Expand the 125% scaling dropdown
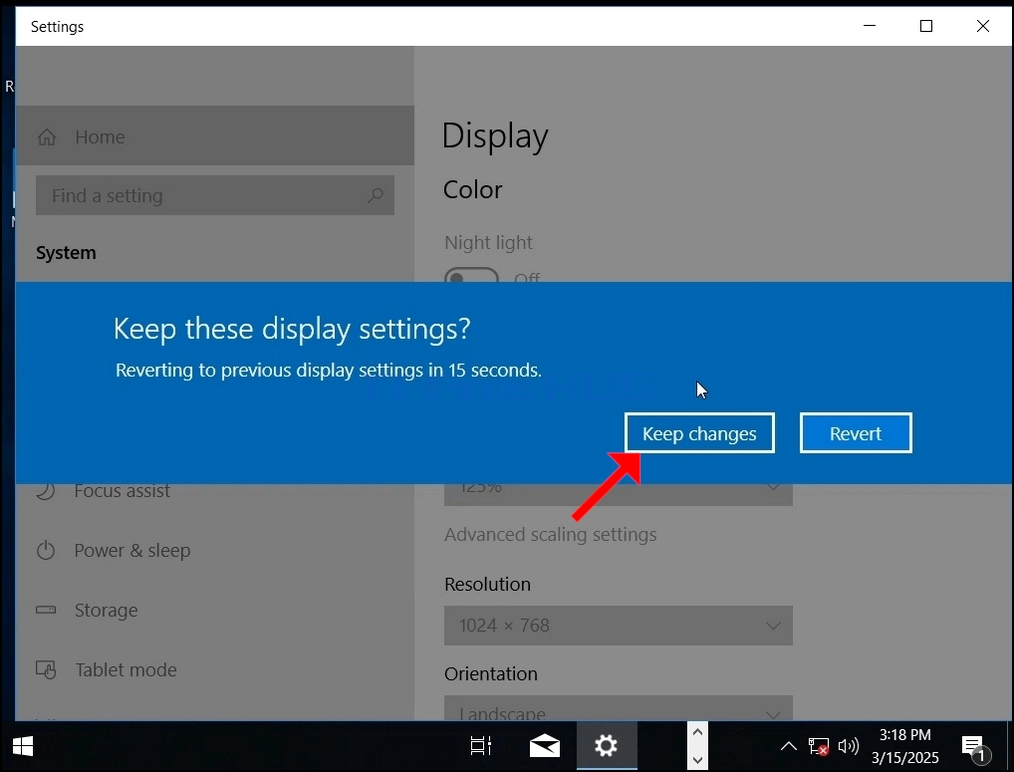 coord(618,495)
